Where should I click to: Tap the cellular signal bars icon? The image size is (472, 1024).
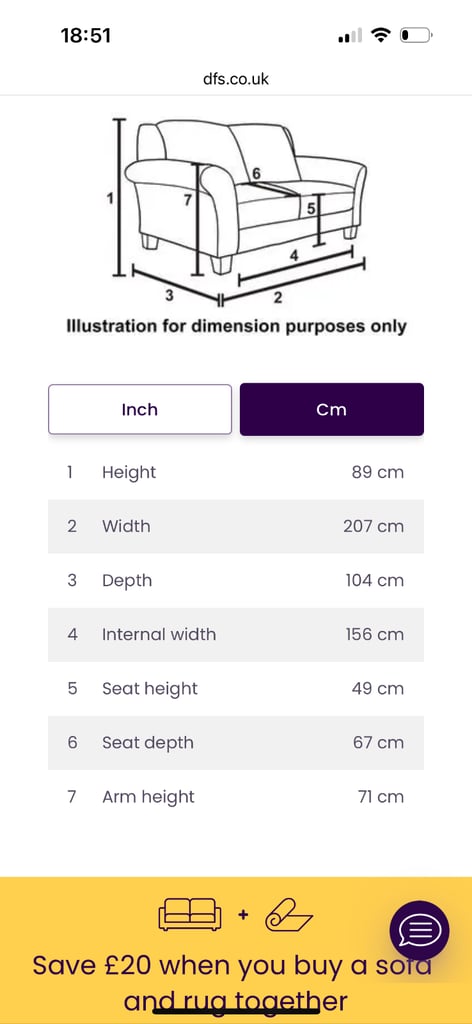(x=350, y=37)
